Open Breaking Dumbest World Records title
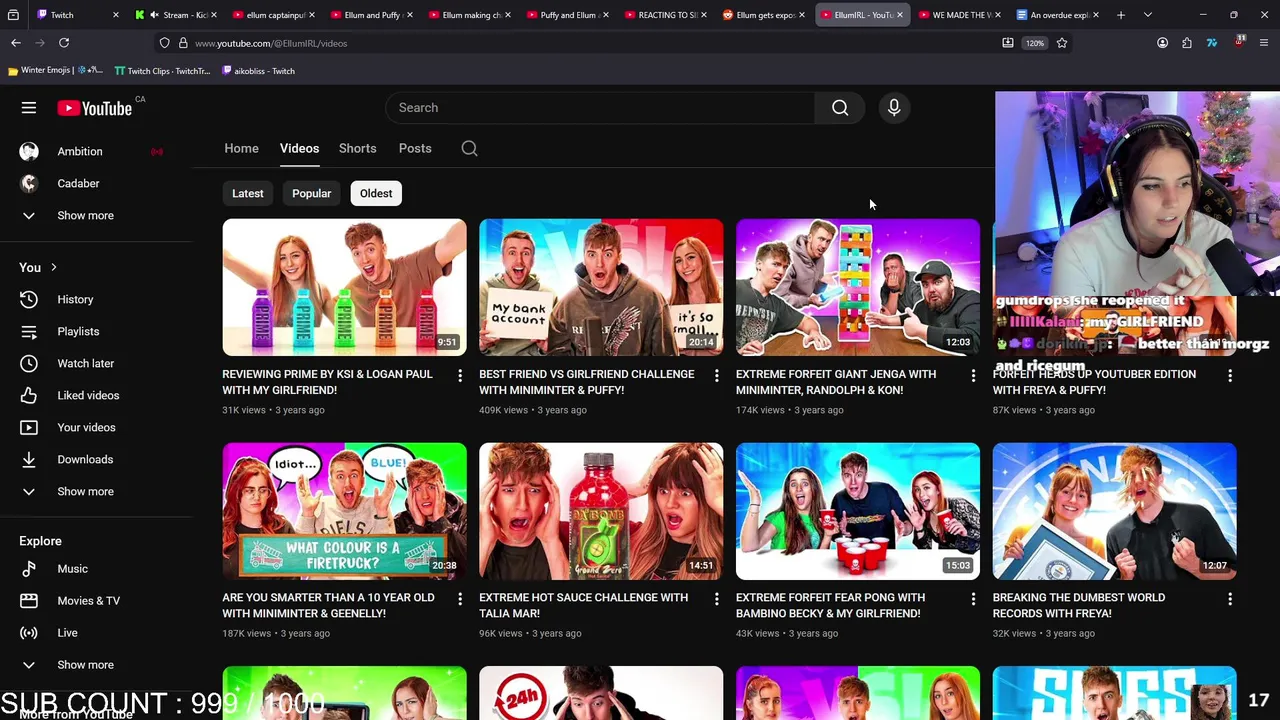Image resolution: width=1280 pixels, height=720 pixels. coord(1079,605)
